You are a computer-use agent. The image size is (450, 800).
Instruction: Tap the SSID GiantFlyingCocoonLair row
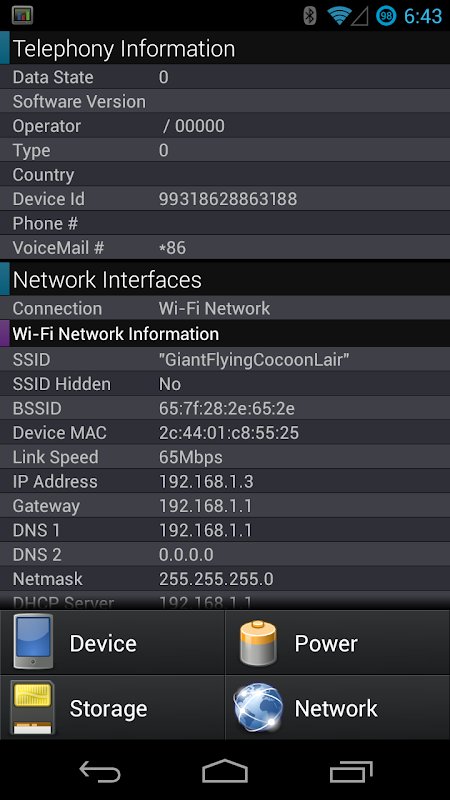tap(225, 359)
